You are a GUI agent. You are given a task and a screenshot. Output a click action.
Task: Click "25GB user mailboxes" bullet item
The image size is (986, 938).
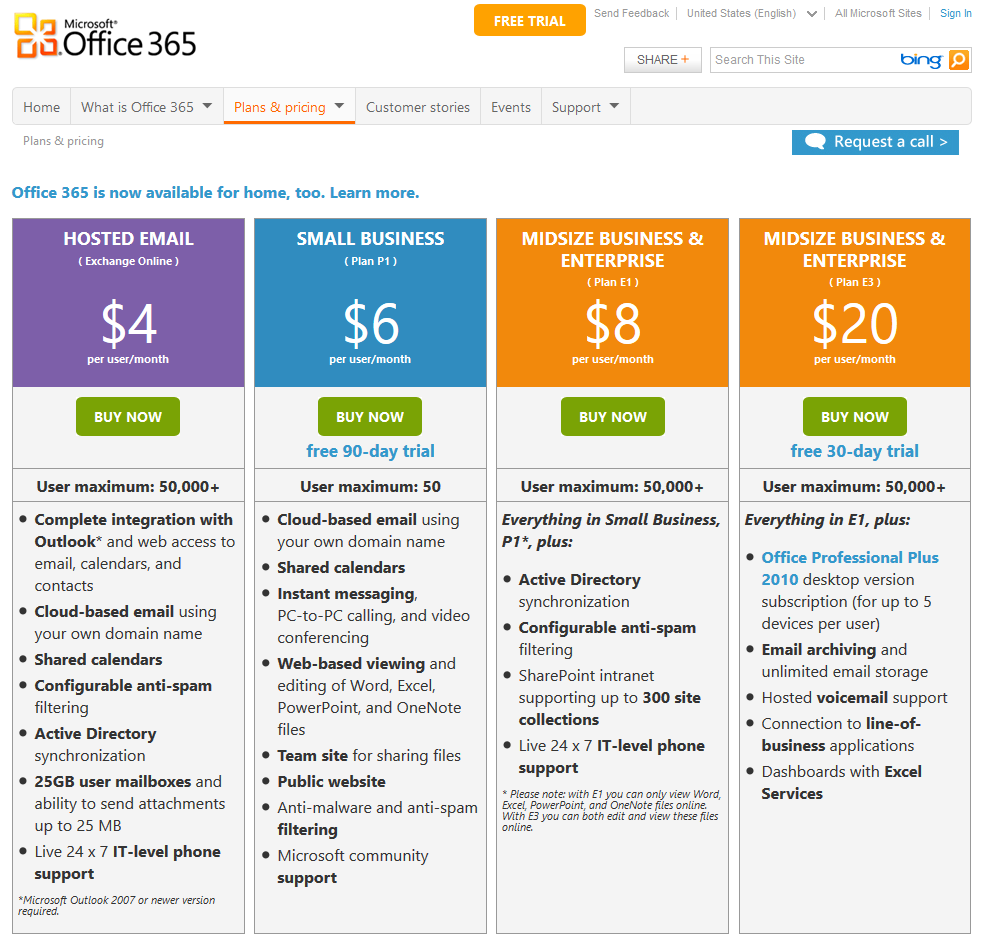pos(130,803)
